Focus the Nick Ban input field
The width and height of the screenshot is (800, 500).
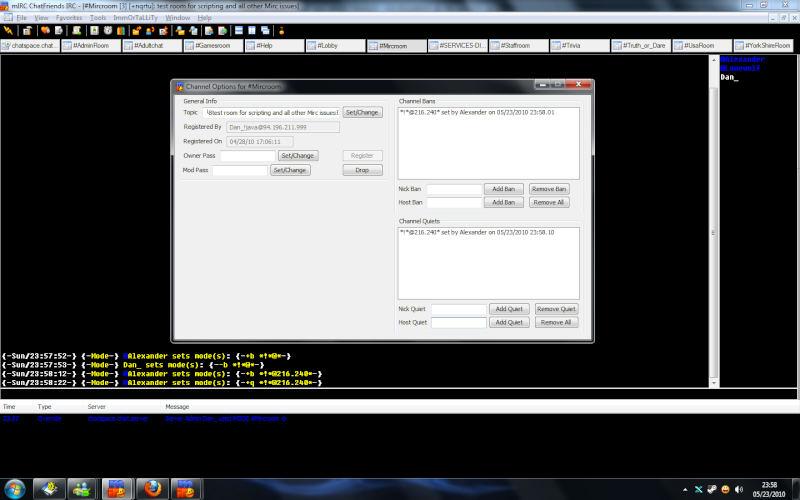point(454,189)
